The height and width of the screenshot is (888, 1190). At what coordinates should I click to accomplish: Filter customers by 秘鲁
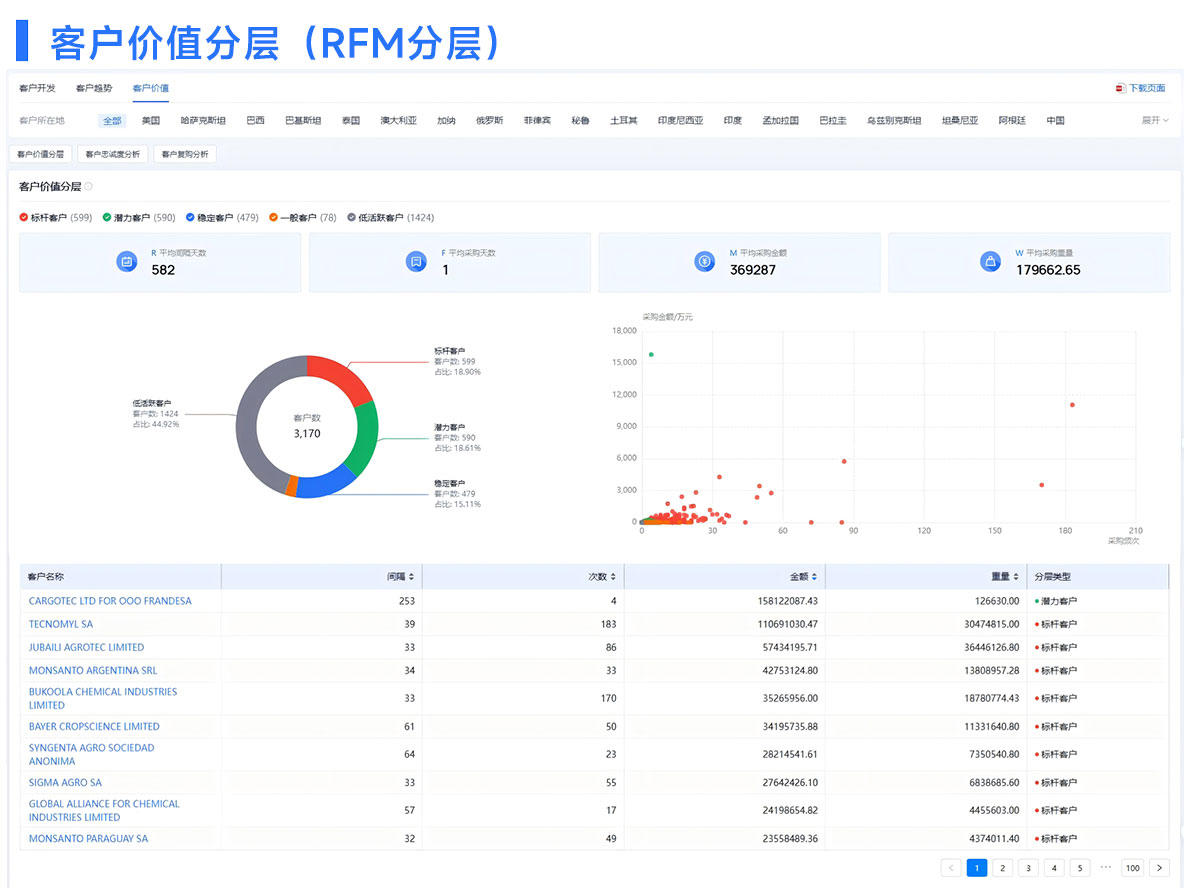[x=581, y=121]
